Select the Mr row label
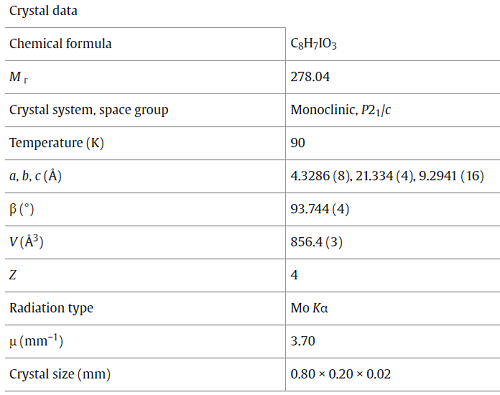The image size is (500, 395). pos(19,77)
